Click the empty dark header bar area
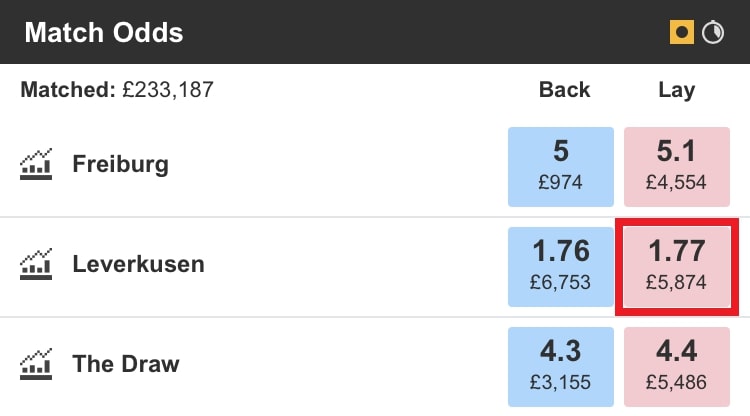 [x=420, y=33]
